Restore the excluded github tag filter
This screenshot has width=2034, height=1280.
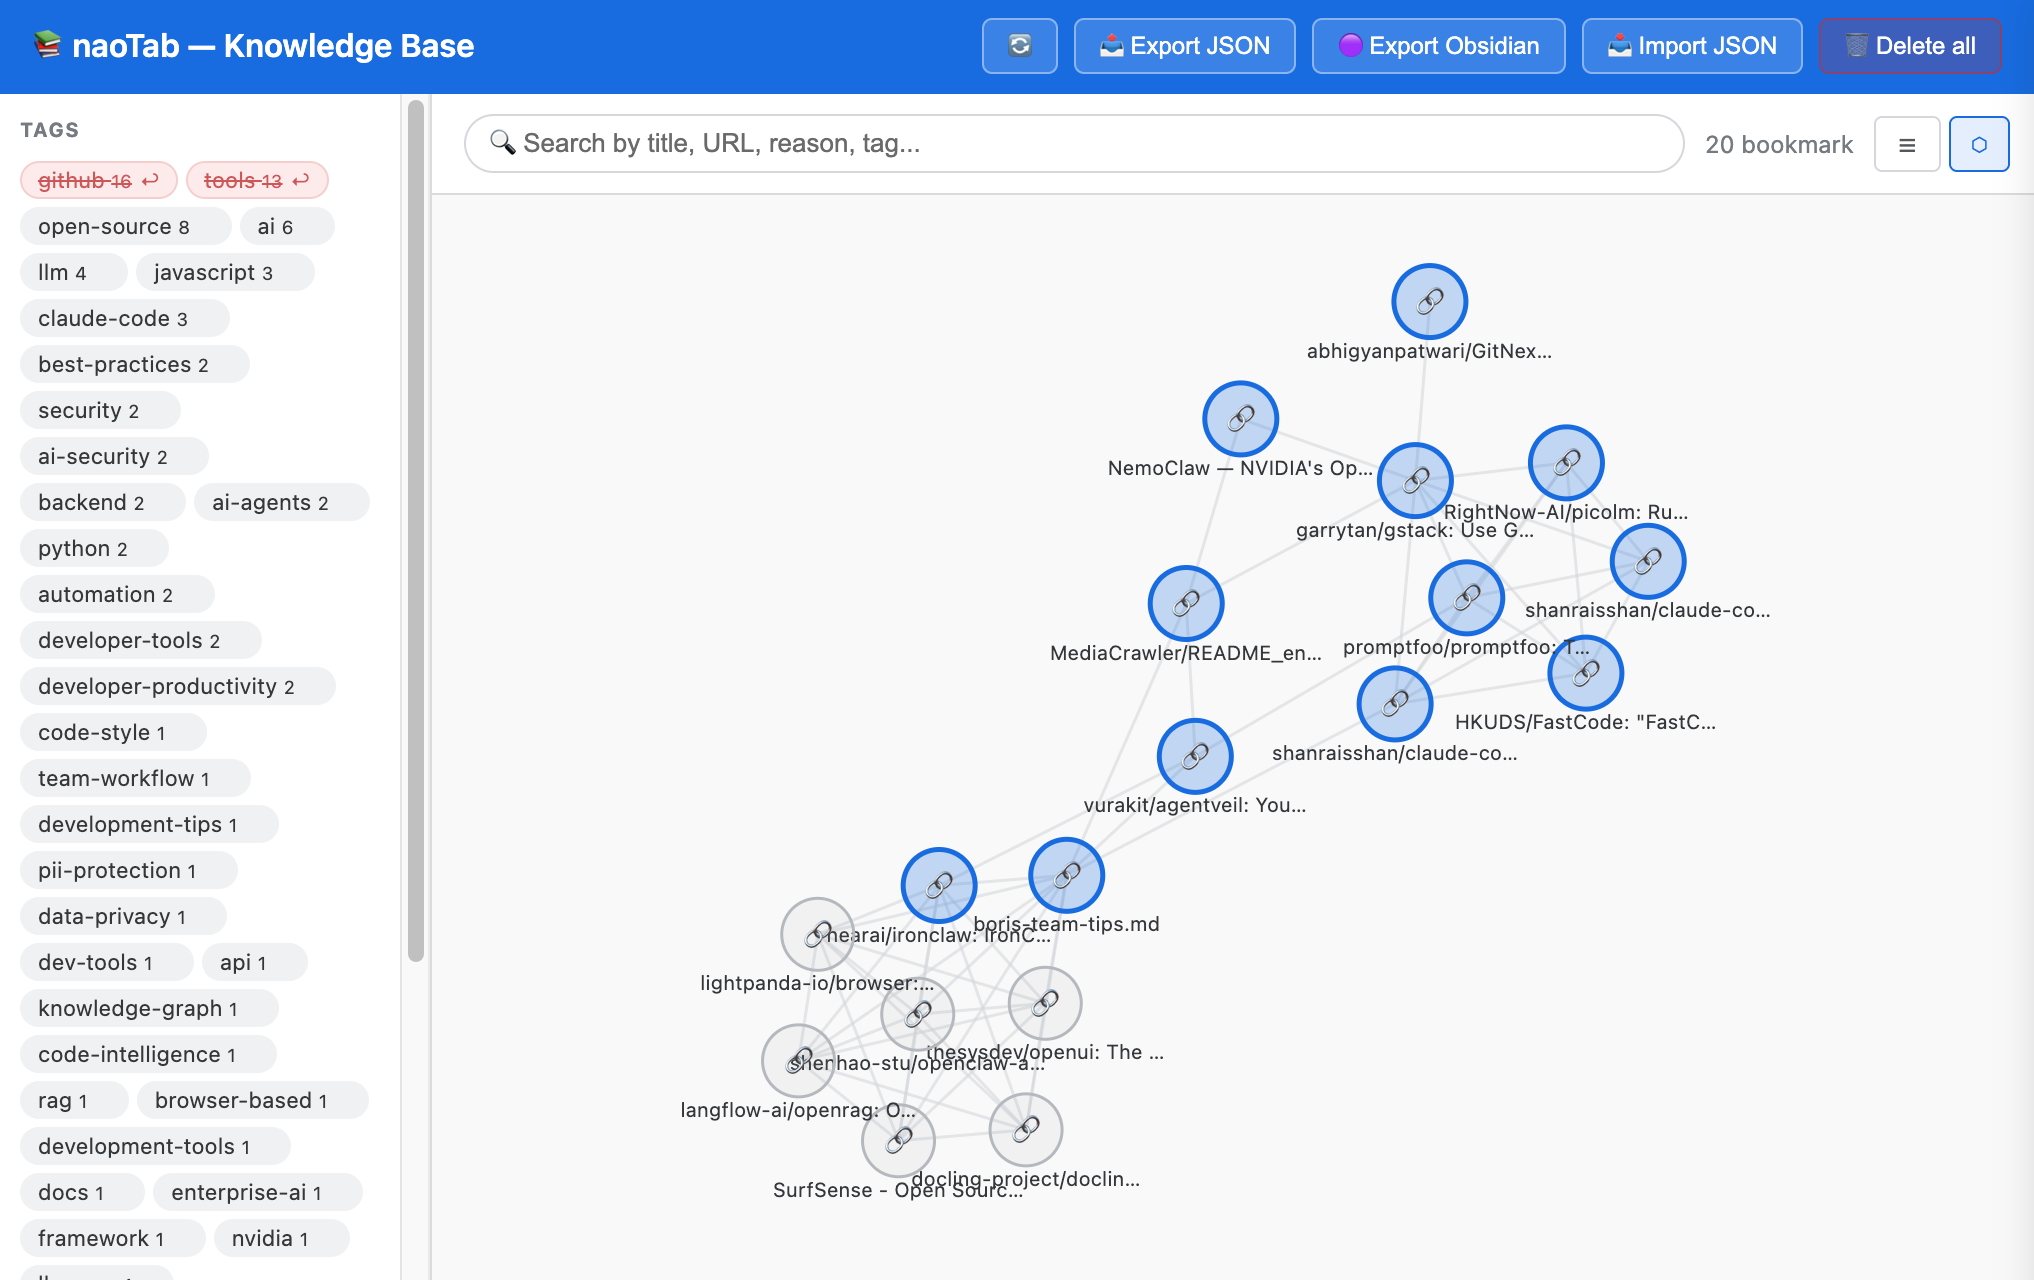99,180
